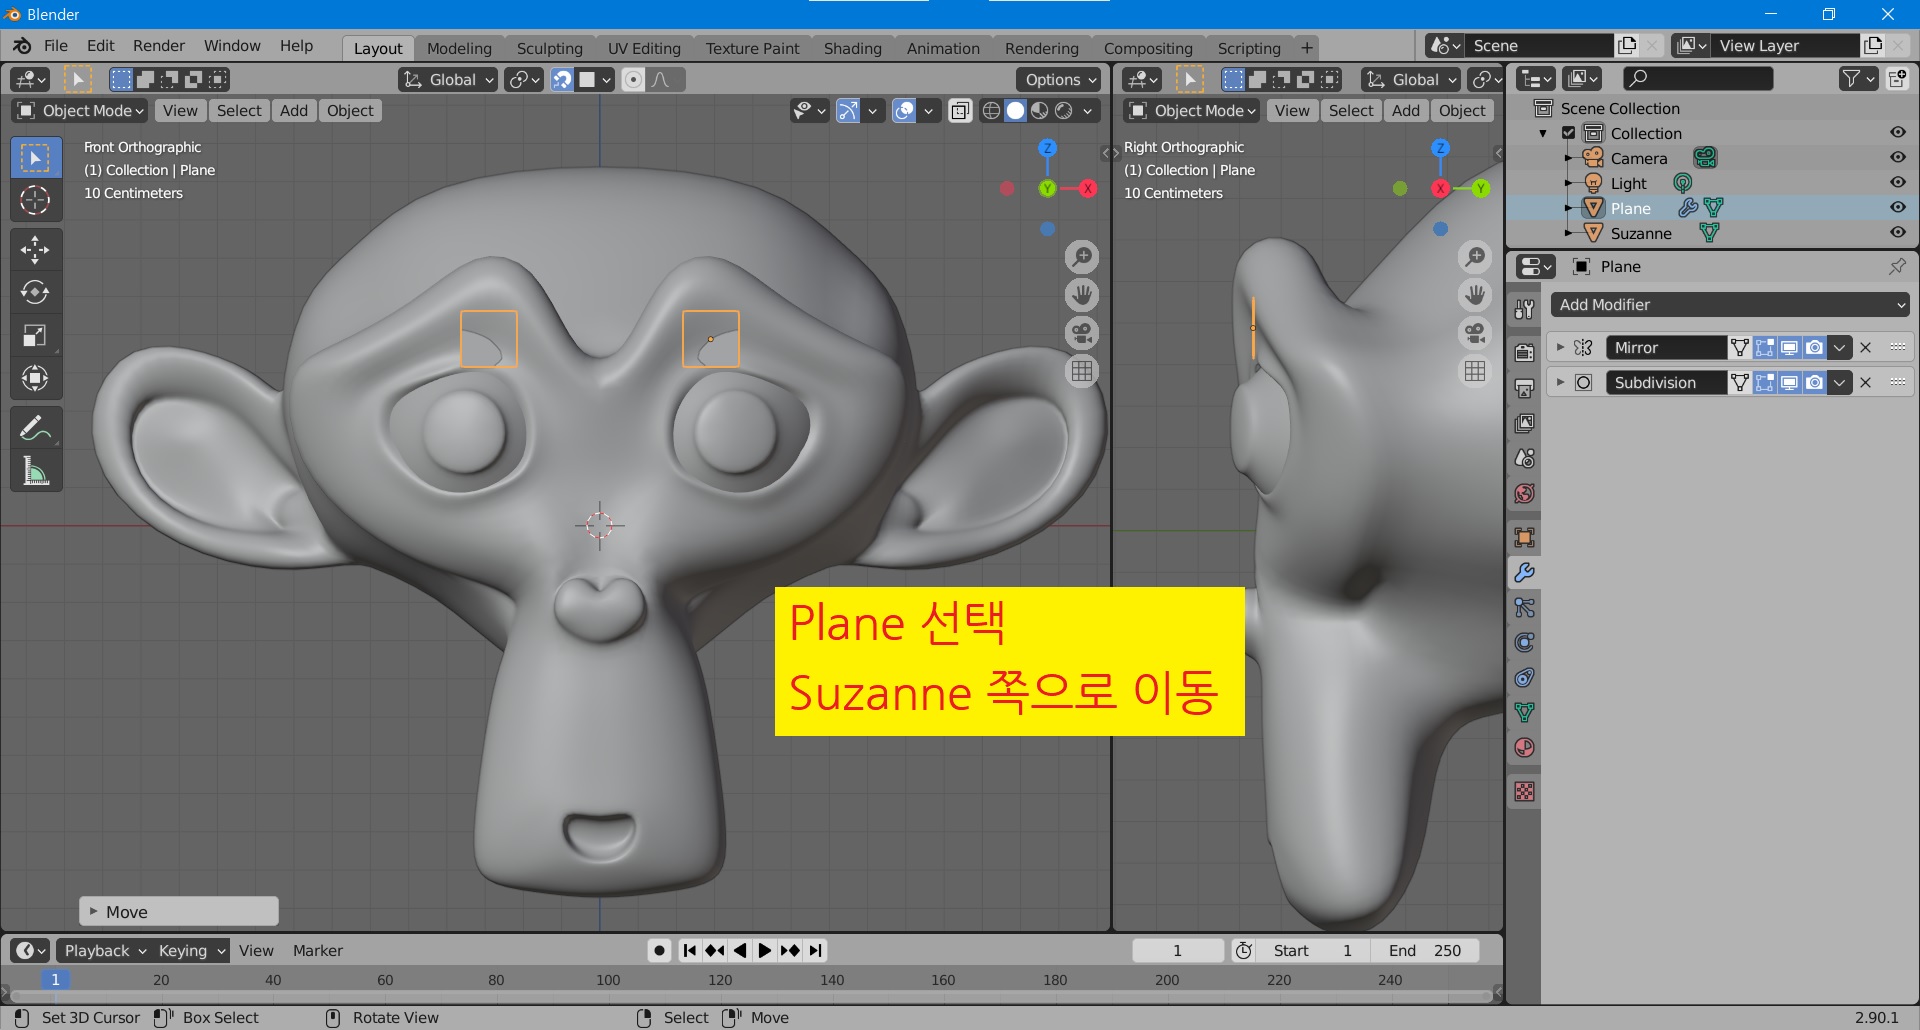1920x1030 pixels.
Task: Open the Playback dropdown in timeline
Action: (105, 951)
